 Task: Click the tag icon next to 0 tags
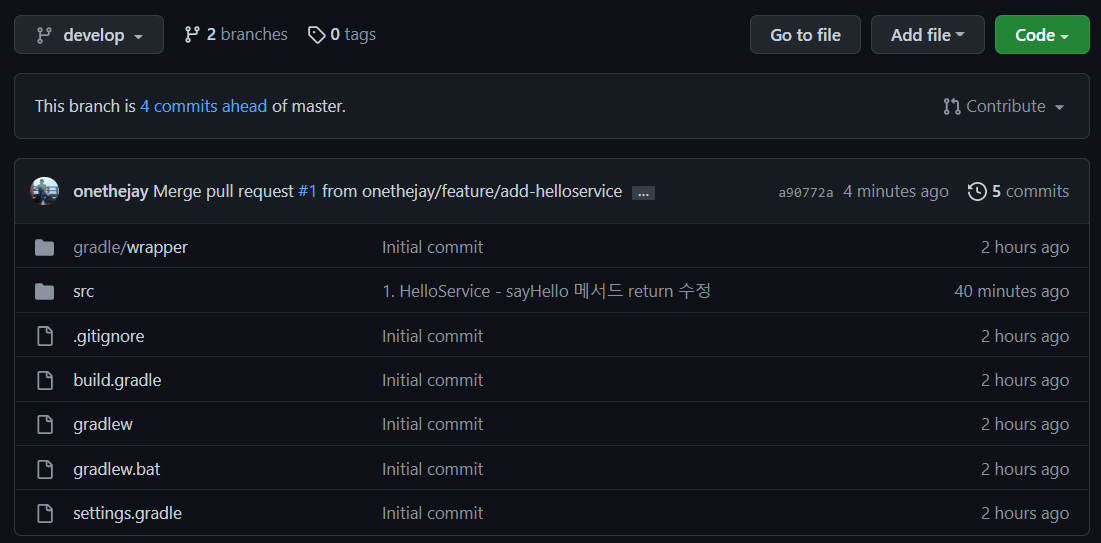click(317, 34)
